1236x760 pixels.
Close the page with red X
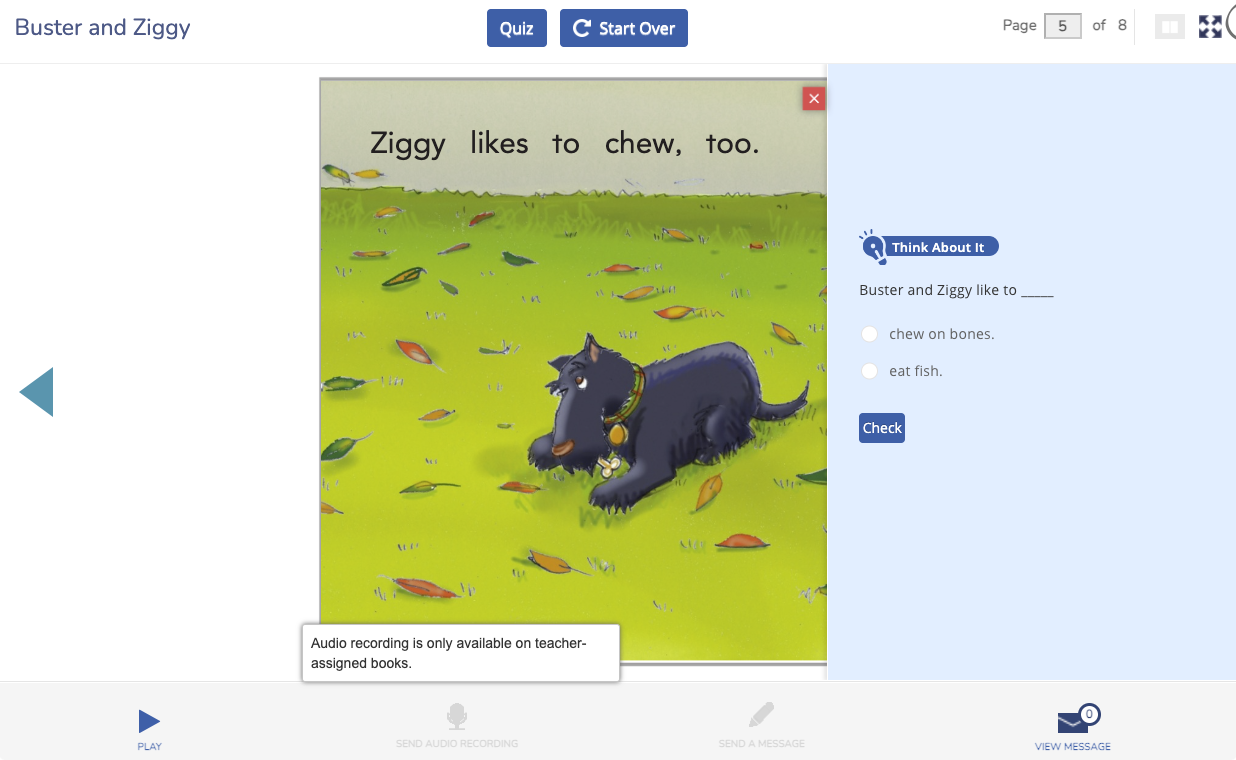point(814,98)
